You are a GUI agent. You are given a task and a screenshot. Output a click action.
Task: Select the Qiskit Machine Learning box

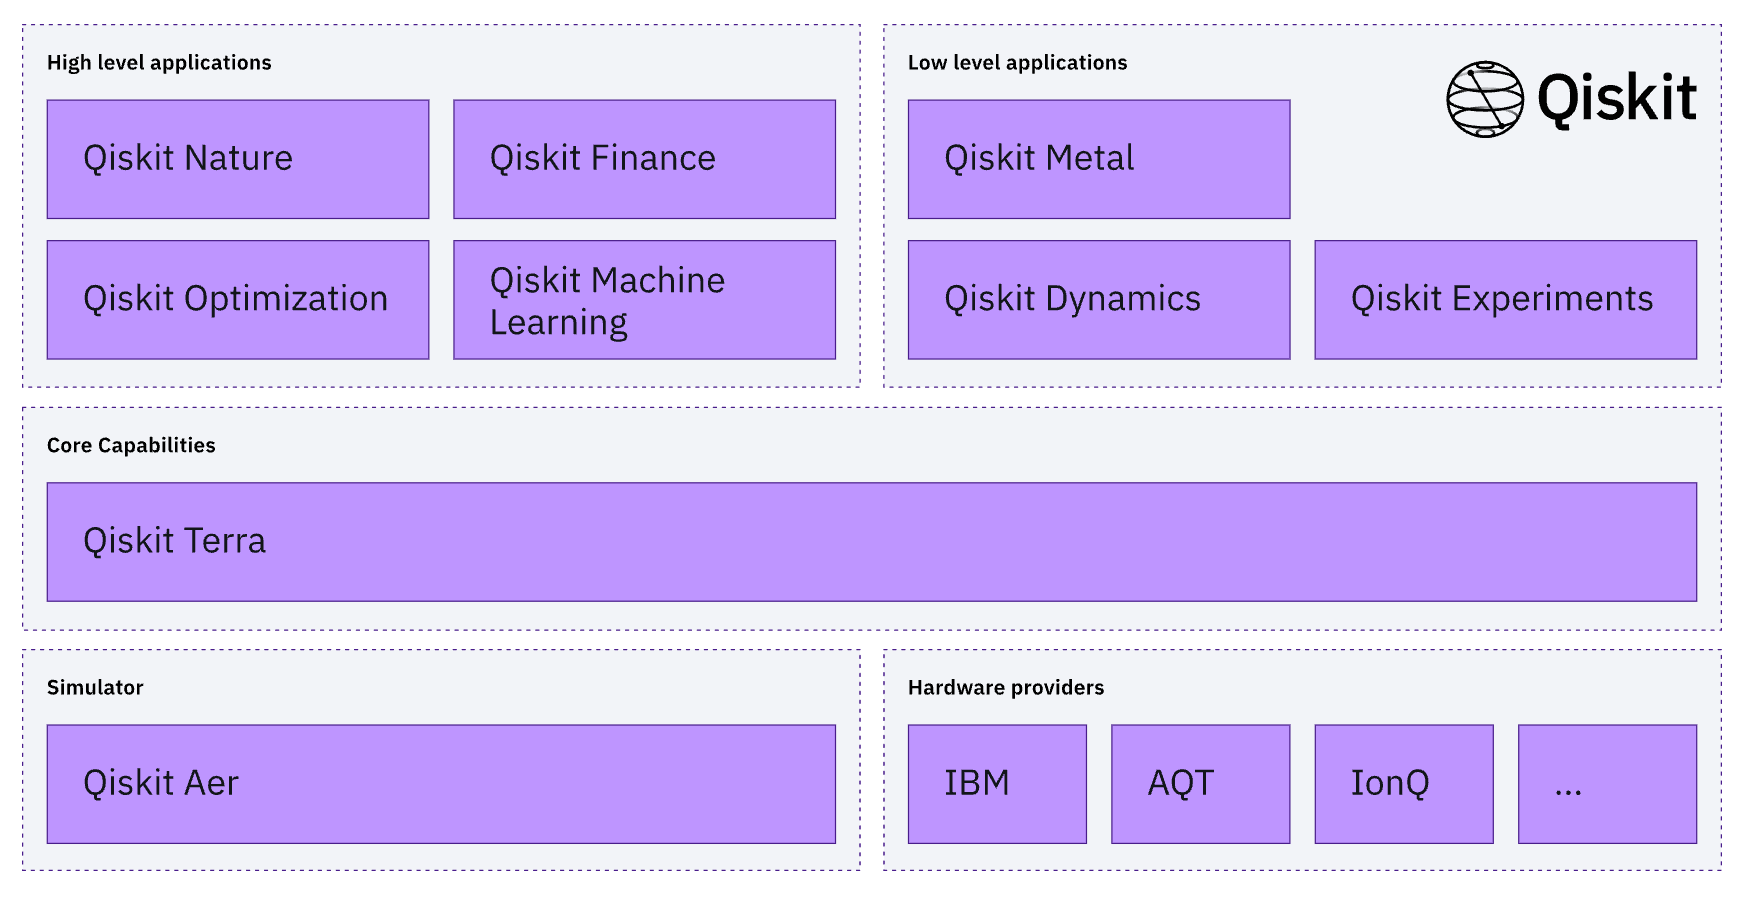point(644,300)
